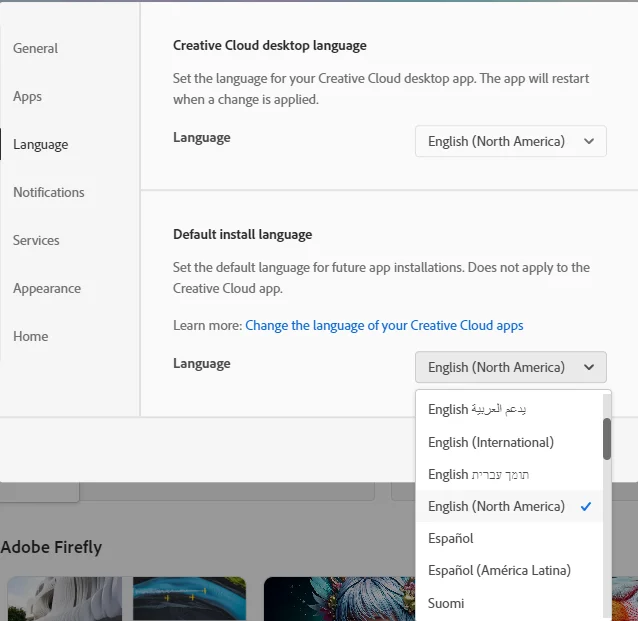Choose Suomi from the language list
The image size is (638, 621).
tap(446, 603)
